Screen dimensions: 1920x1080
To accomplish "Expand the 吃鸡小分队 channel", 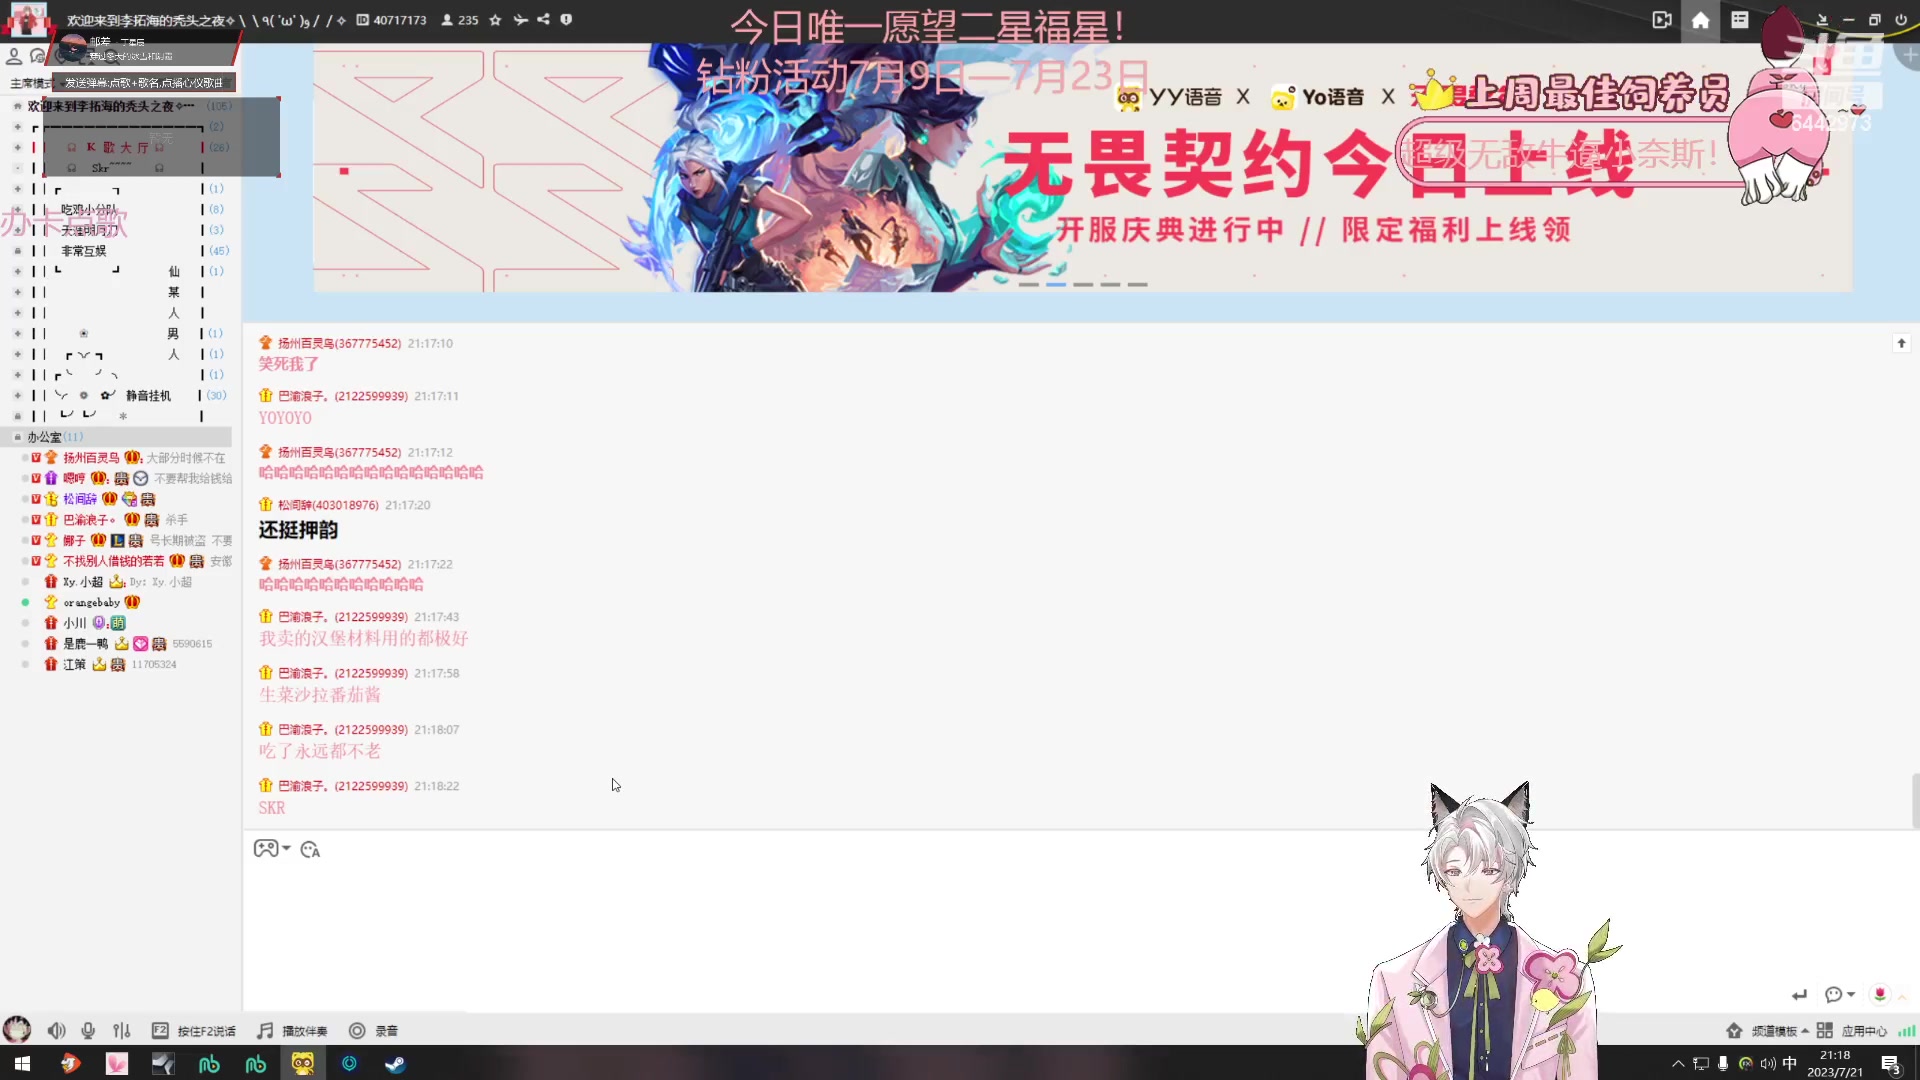I will click(17, 210).
